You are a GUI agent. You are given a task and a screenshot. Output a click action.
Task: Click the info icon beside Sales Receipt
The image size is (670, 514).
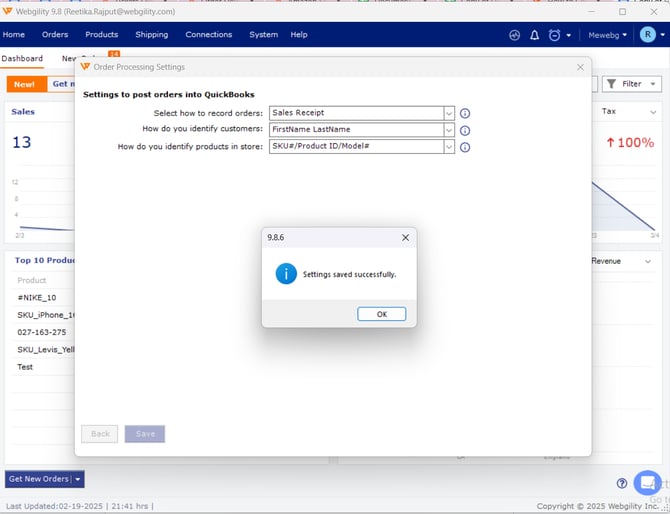[465, 114]
